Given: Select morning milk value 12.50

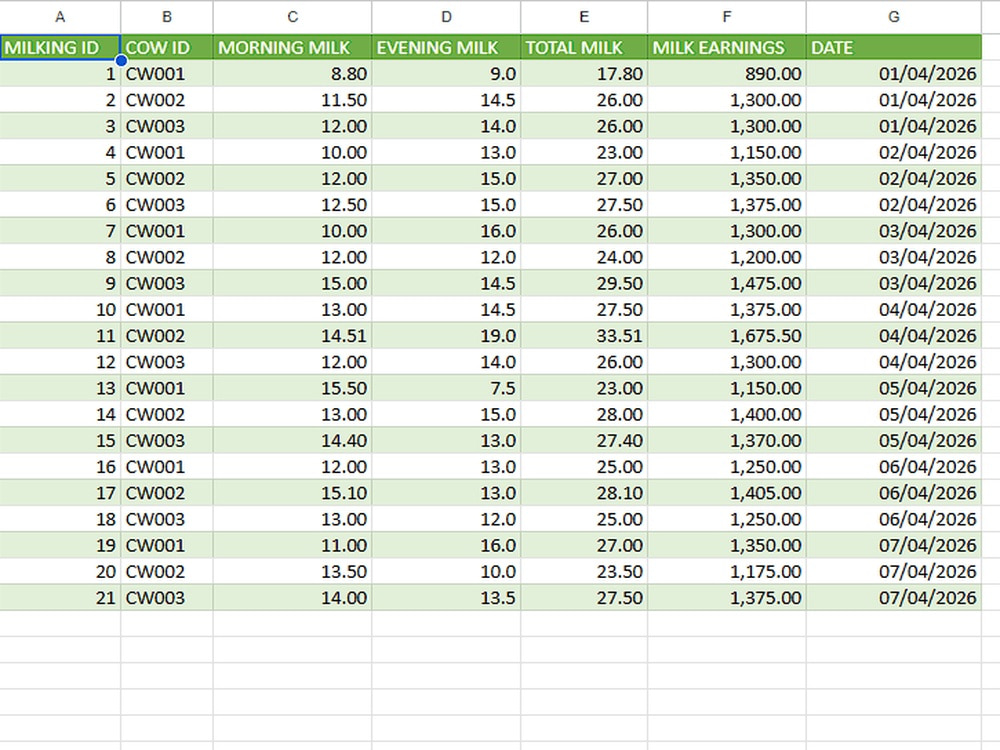Looking at the screenshot, I should click(x=292, y=205).
